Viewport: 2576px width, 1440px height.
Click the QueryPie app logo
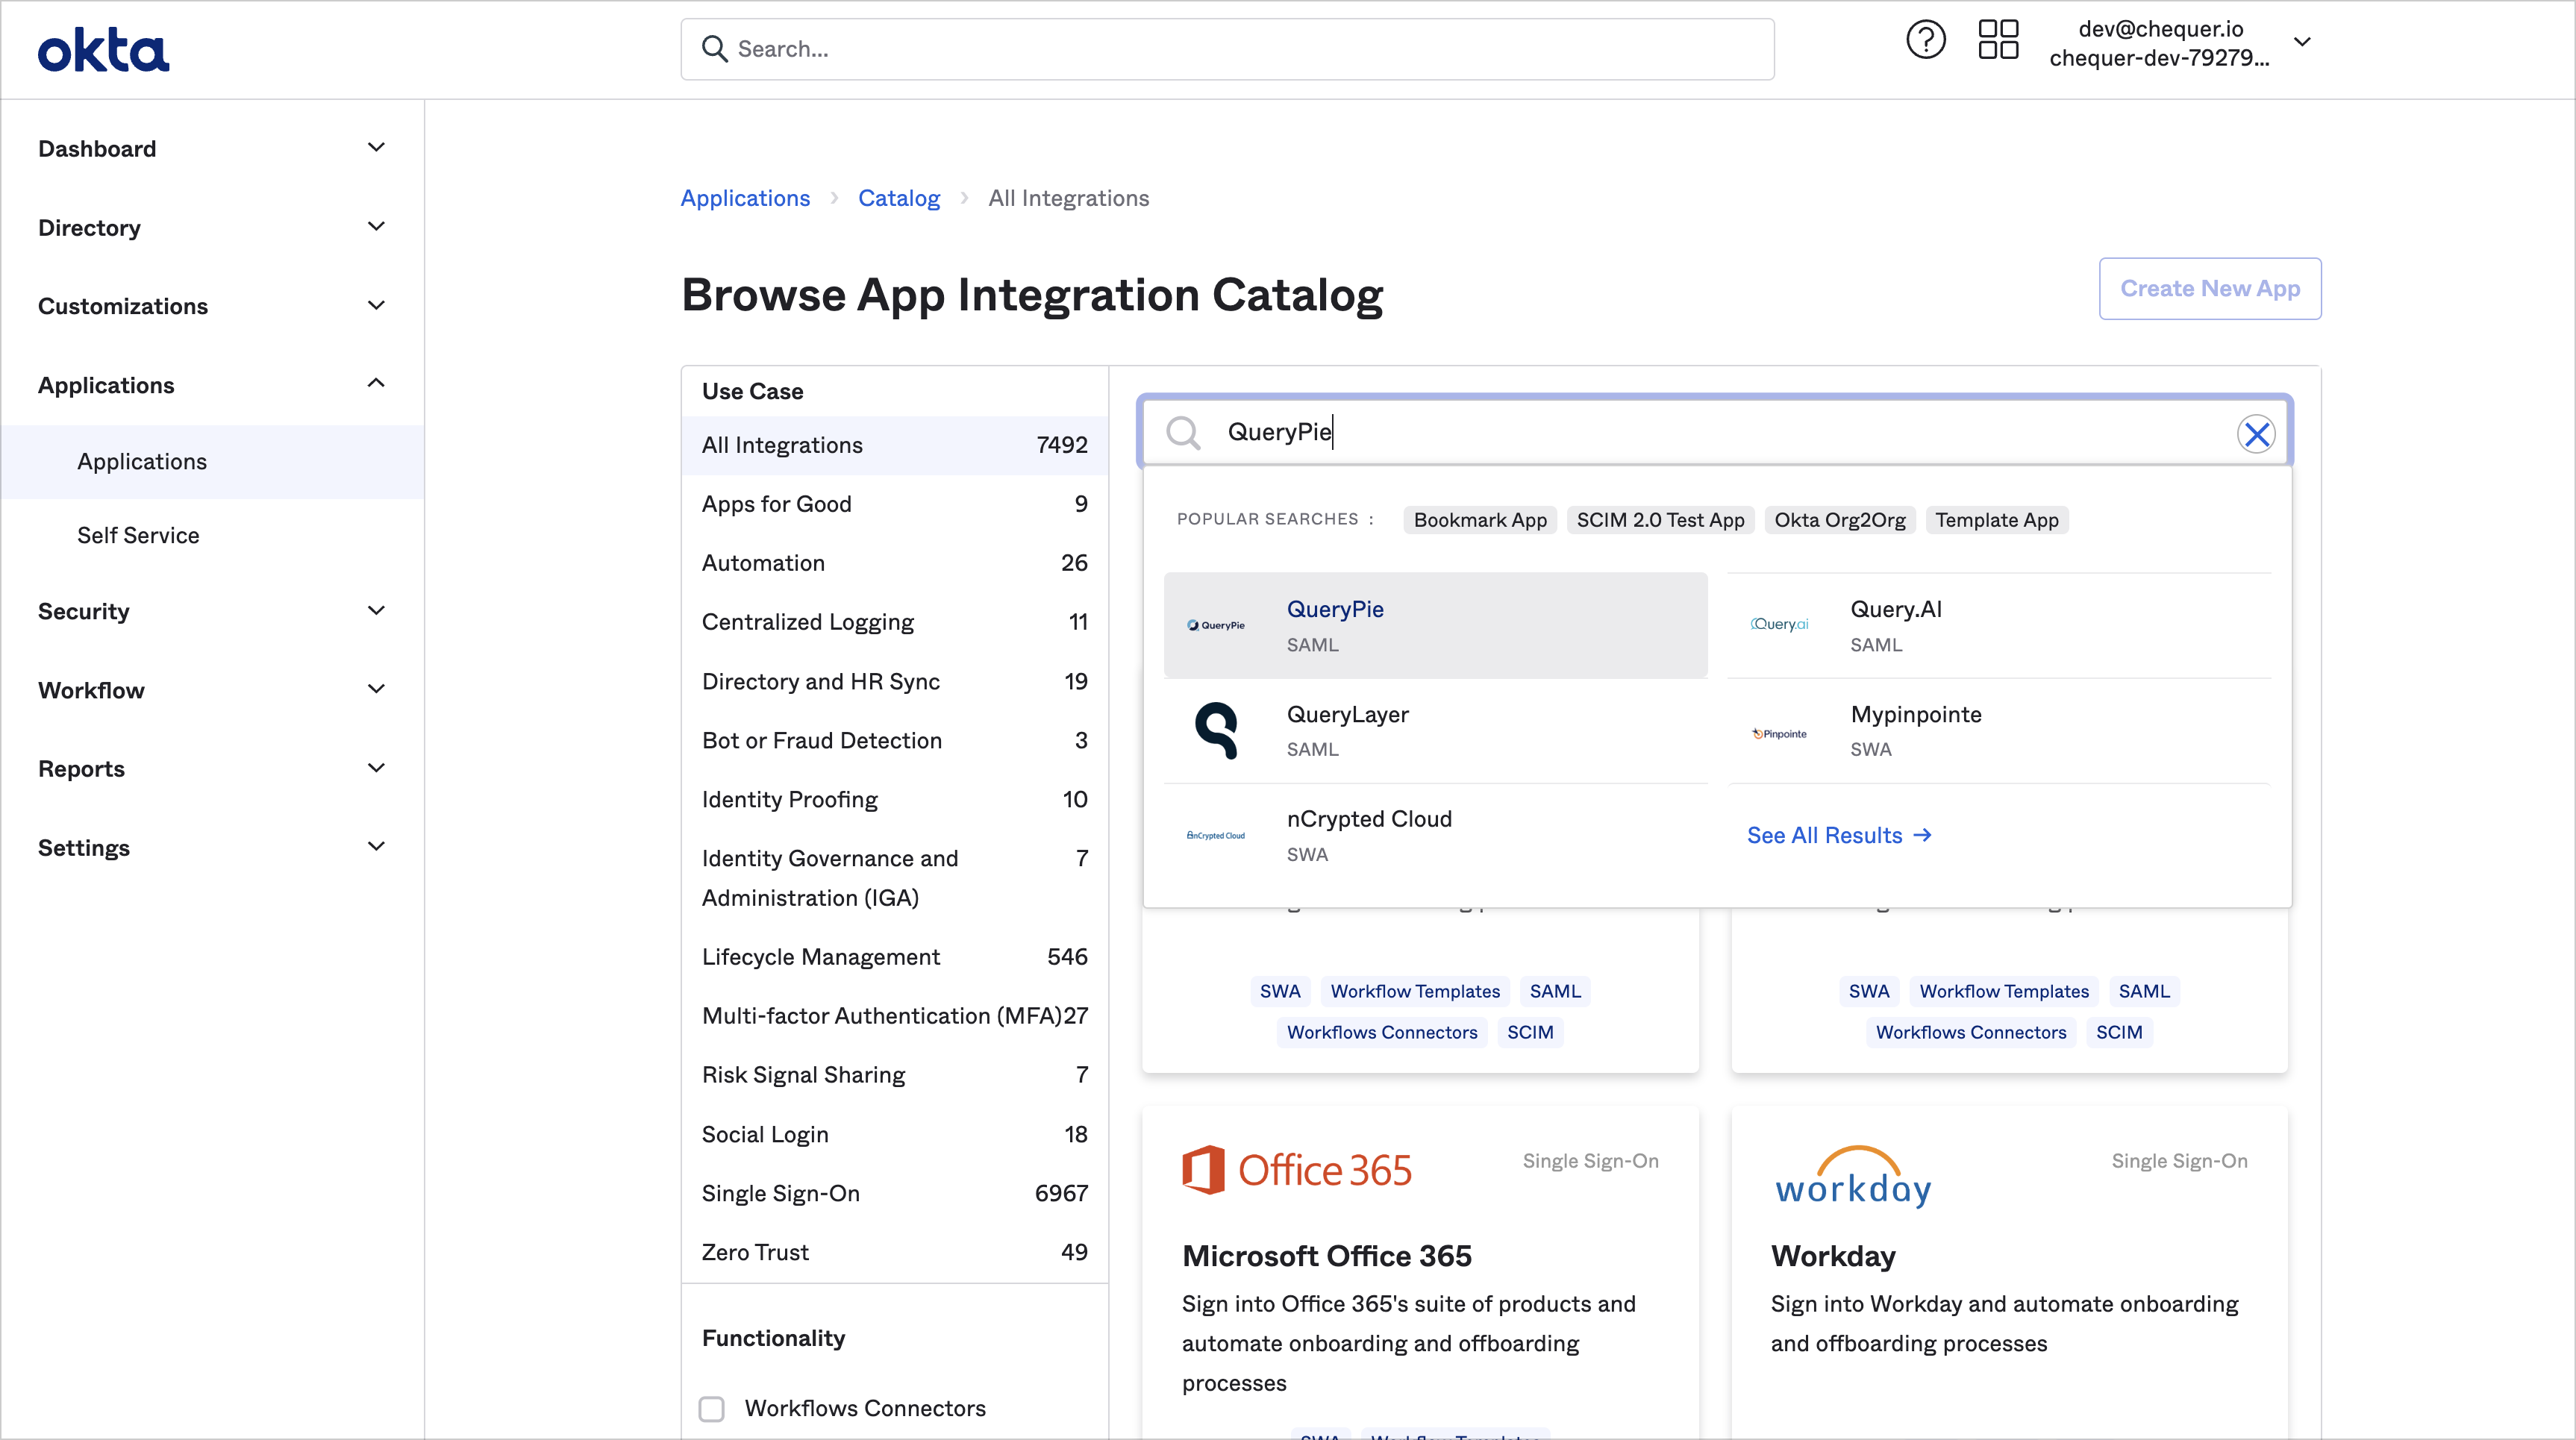1216,625
